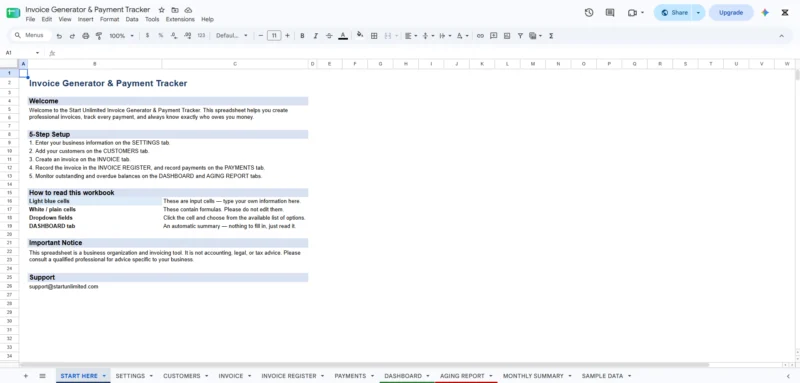The image size is (800, 383).
Task: Click the font size field
Action: point(274,36)
